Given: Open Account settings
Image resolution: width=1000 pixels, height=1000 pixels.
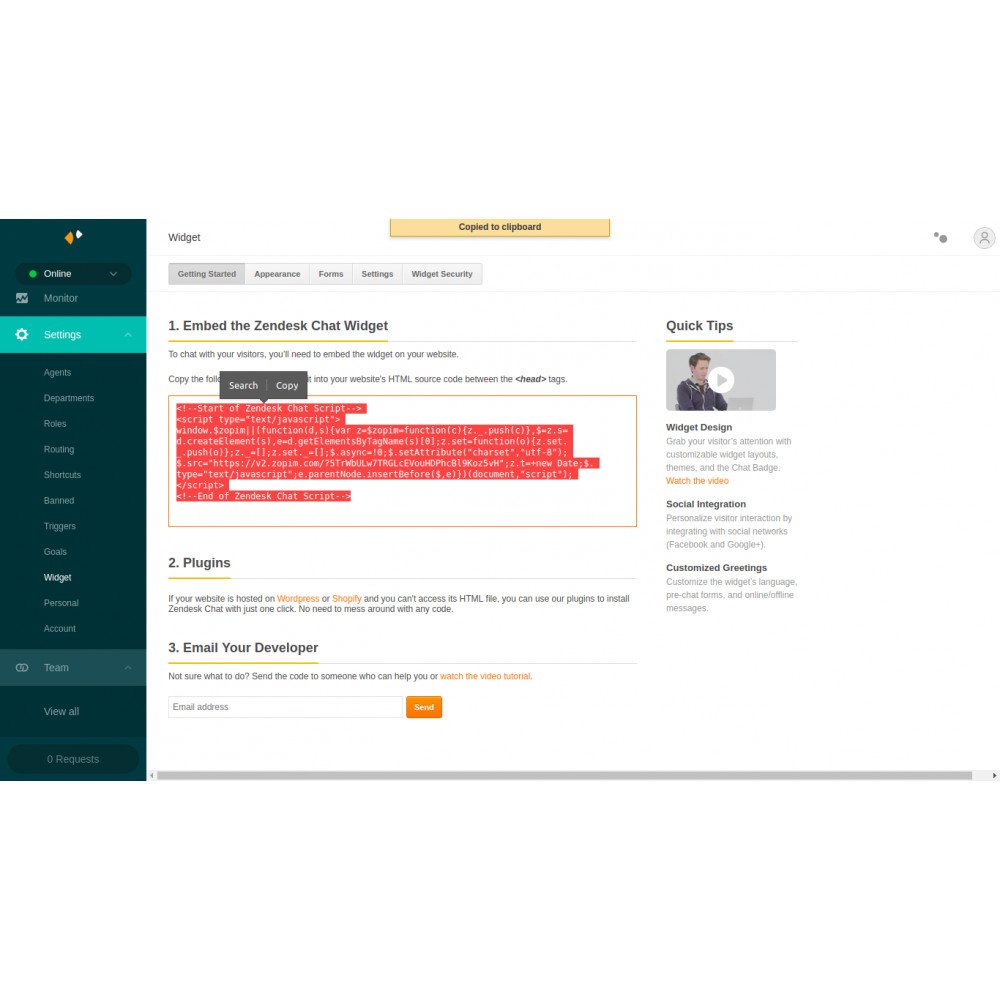Looking at the screenshot, I should pos(59,628).
